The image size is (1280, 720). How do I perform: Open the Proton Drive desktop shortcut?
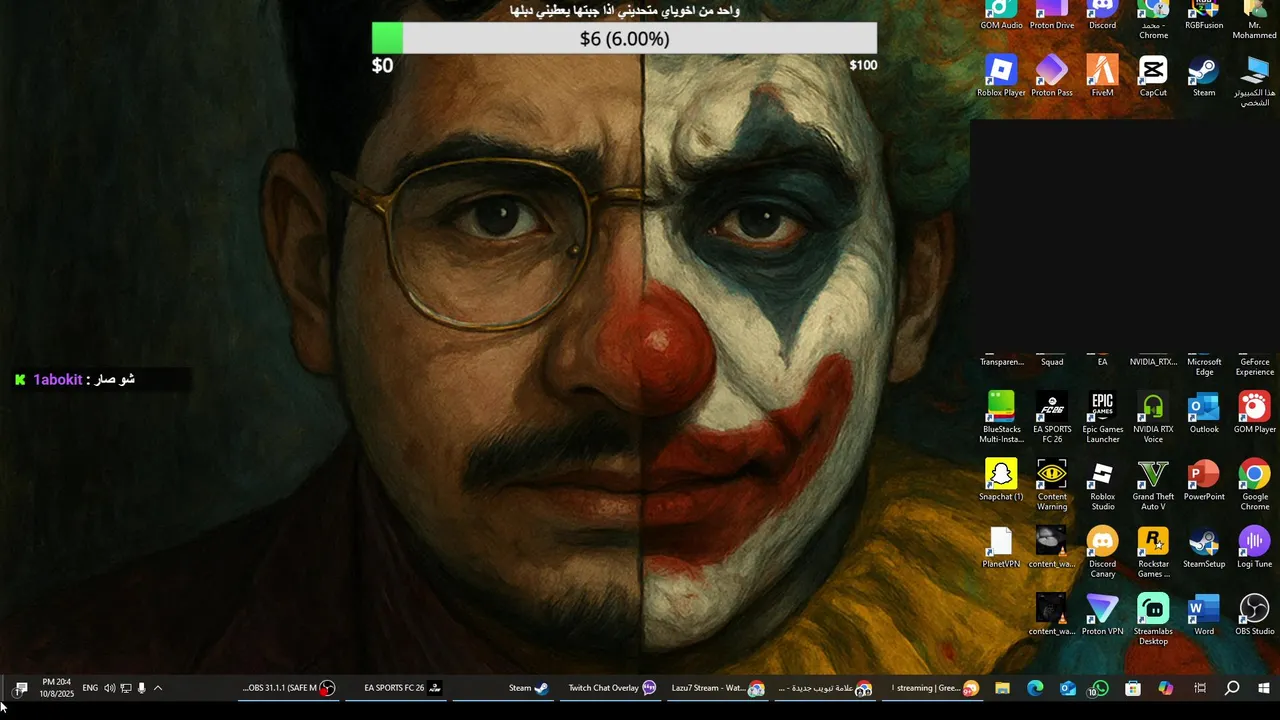click(1052, 15)
